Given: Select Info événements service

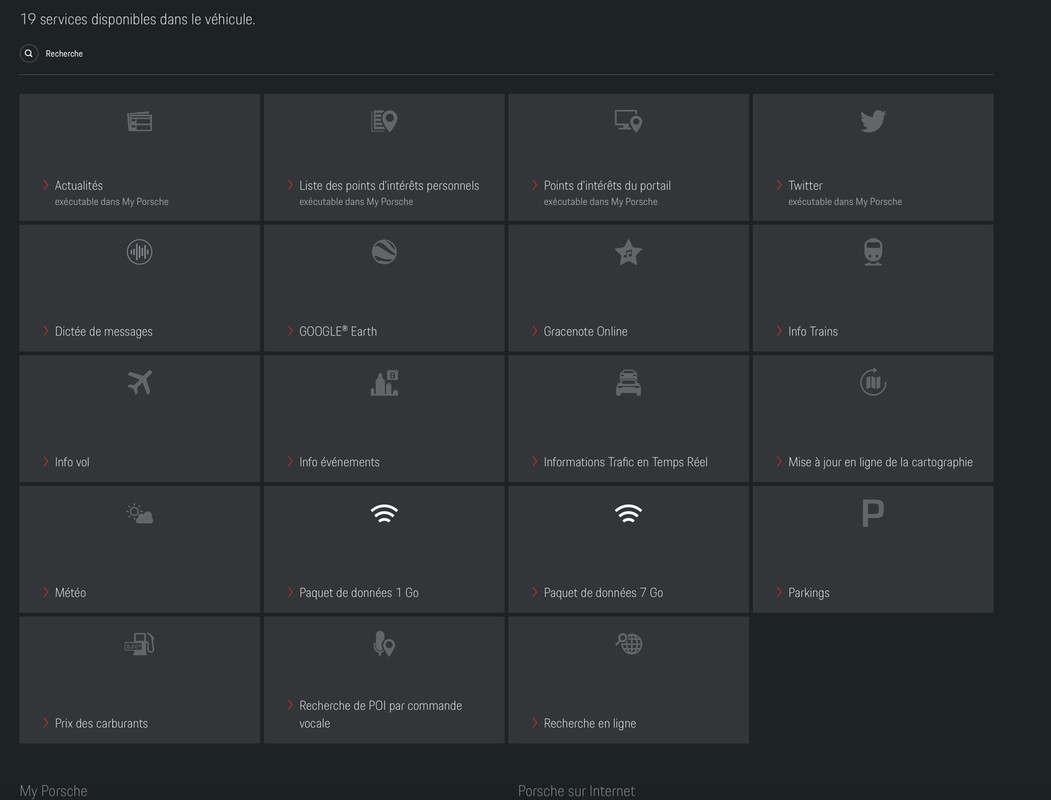Looking at the screenshot, I should coord(339,462).
